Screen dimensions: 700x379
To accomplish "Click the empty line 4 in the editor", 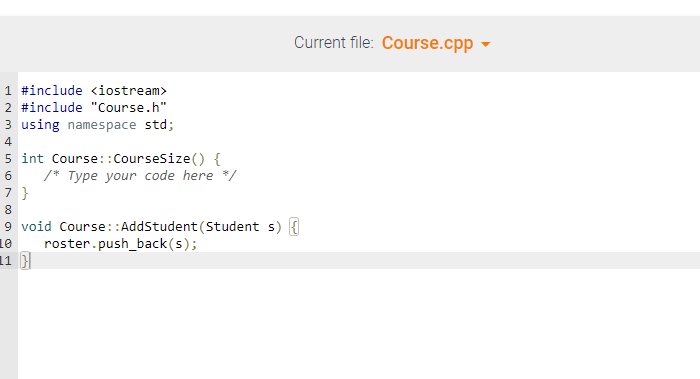I will [359, 142].
